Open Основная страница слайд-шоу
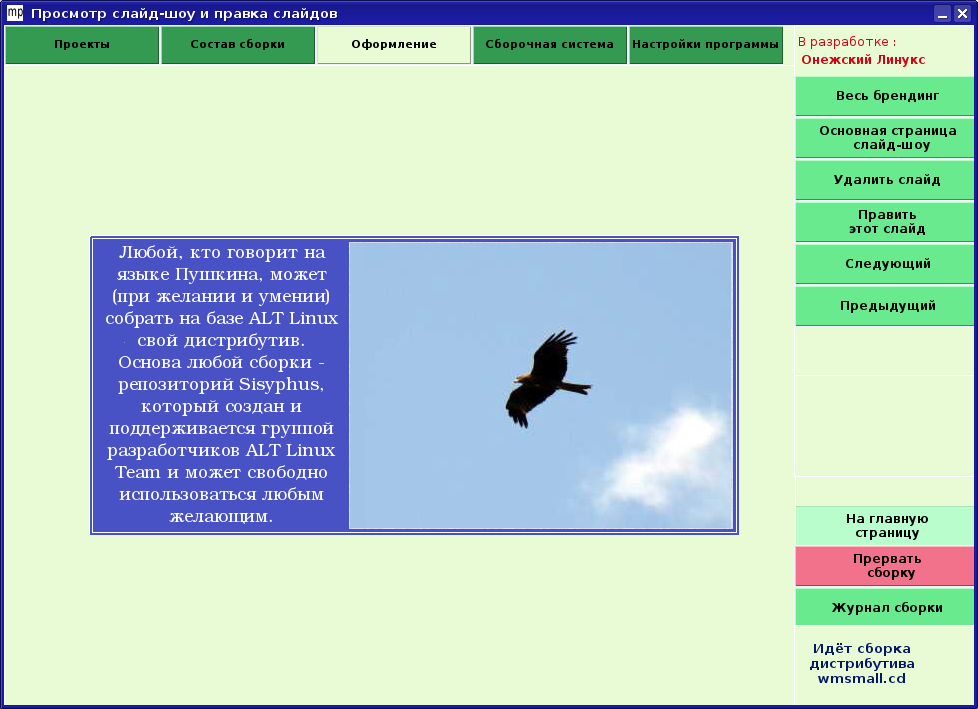The height and width of the screenshot is (709, 978). pos(886,138)
